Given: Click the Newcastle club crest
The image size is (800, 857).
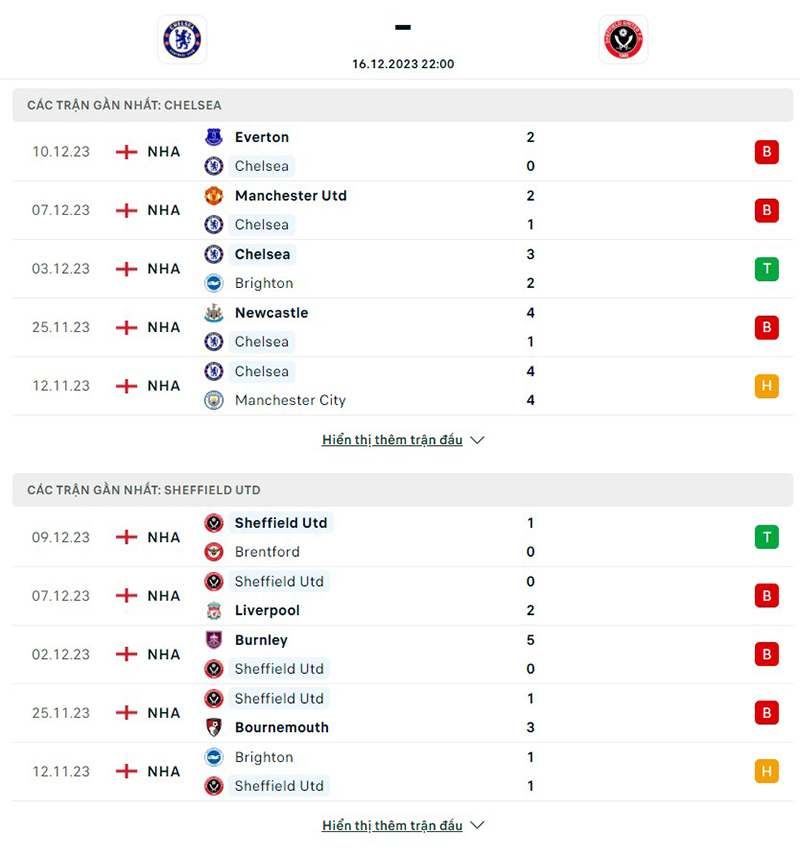Looking at the screenshot, I should pyautogui.click(x=216, y=313).
